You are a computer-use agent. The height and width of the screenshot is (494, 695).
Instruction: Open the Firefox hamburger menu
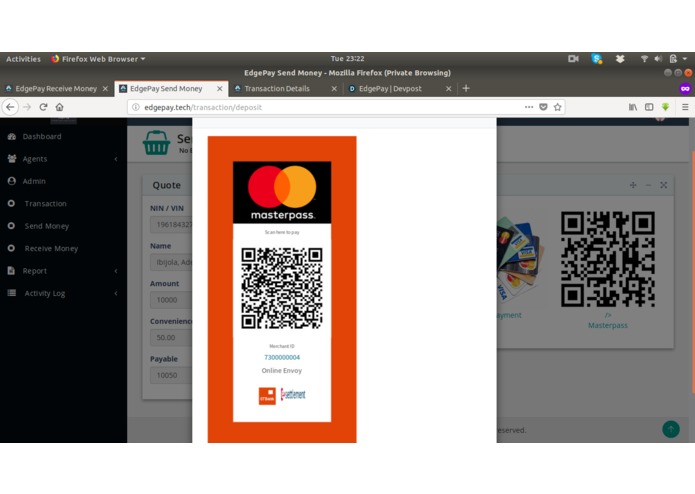coord(685,107)
